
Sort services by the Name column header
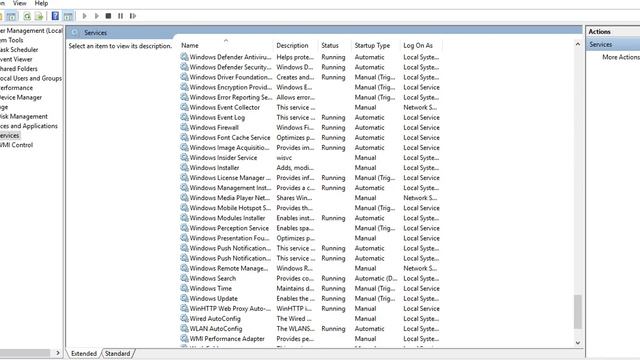[226, 45]
